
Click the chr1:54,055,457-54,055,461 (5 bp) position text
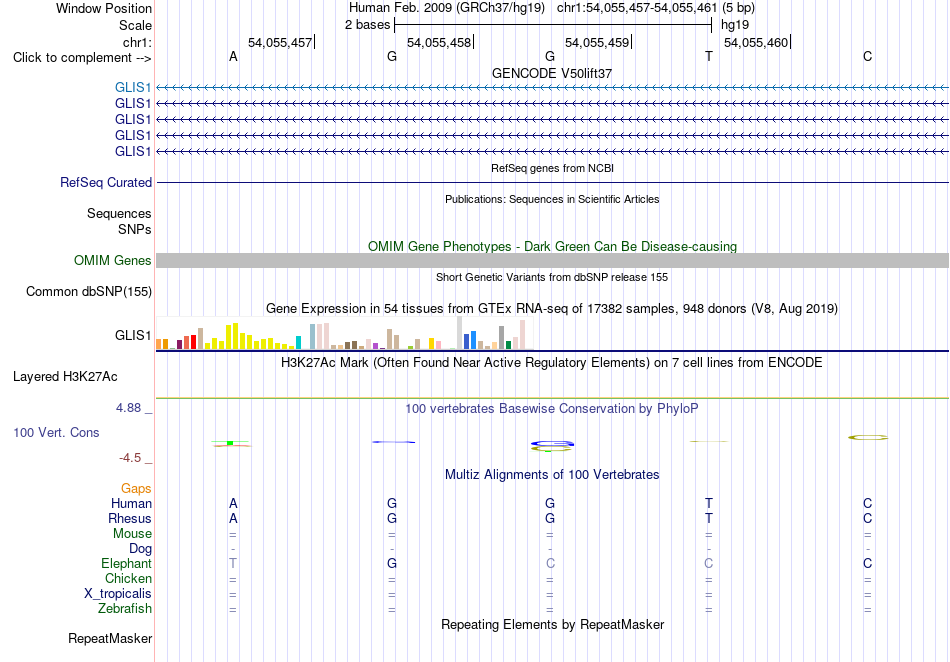[x=656, y=8]
